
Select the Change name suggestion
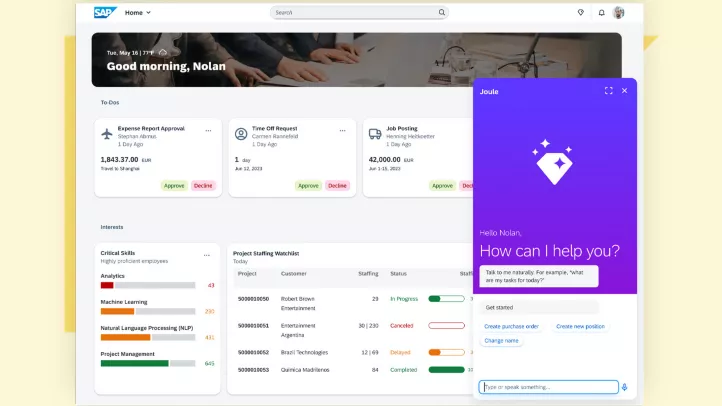point(502,341)
